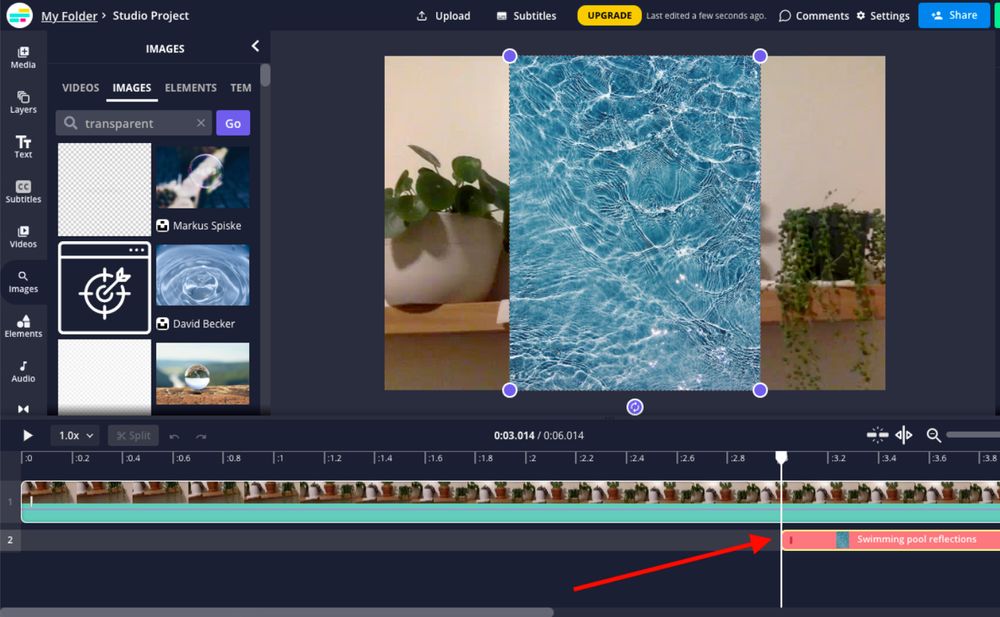Collapse the Images panel with the left chevron

[255, 45]
